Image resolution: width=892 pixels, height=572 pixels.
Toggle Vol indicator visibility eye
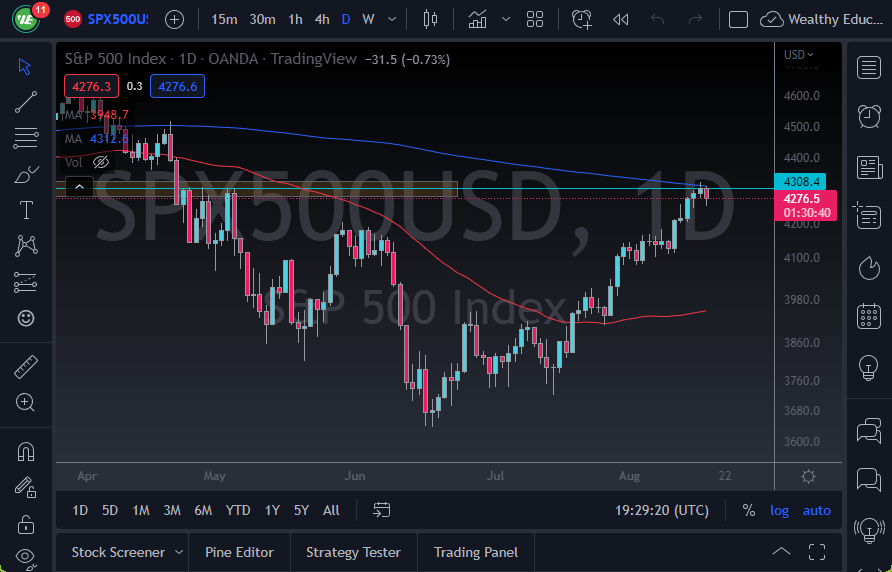pyautogui.click(x=100, y=162)
